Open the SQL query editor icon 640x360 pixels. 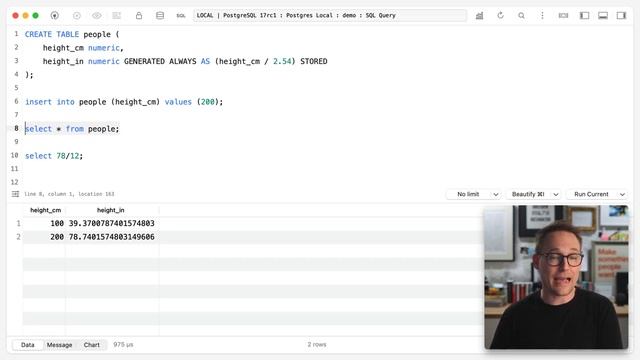[181, 16]
